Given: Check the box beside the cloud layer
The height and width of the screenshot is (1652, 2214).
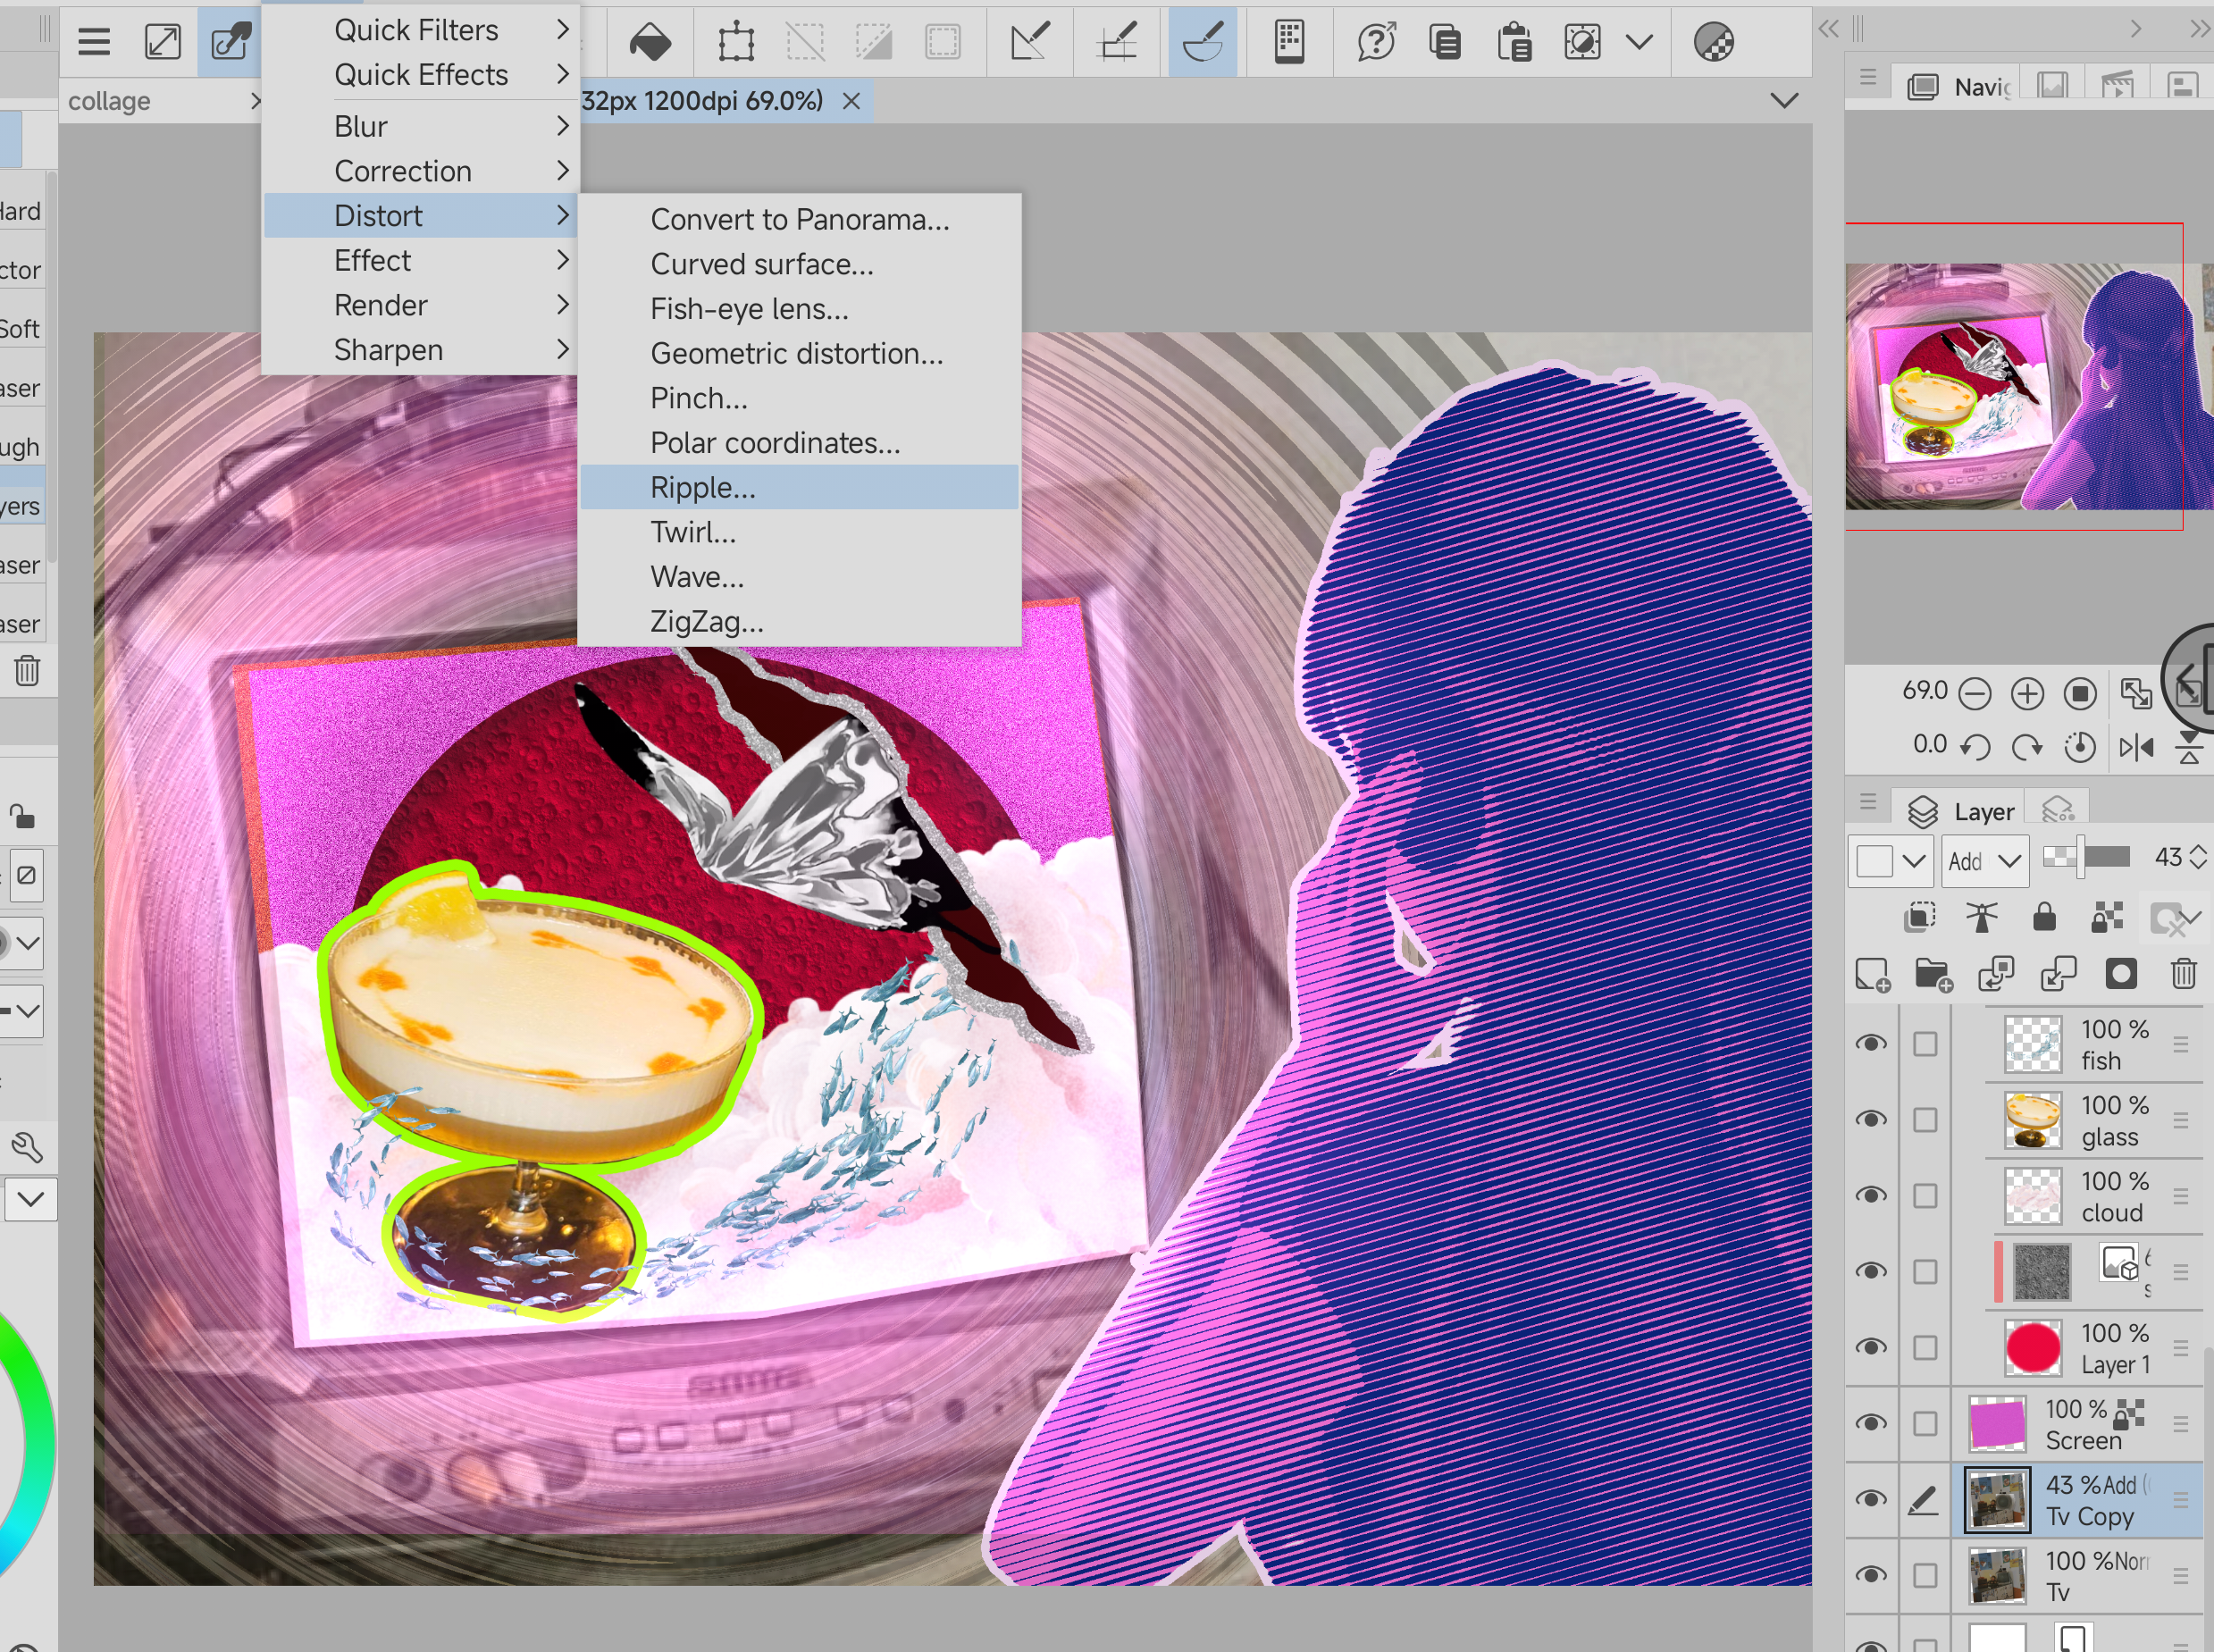Looking at the screenshot, I should coord(1925,1196).
